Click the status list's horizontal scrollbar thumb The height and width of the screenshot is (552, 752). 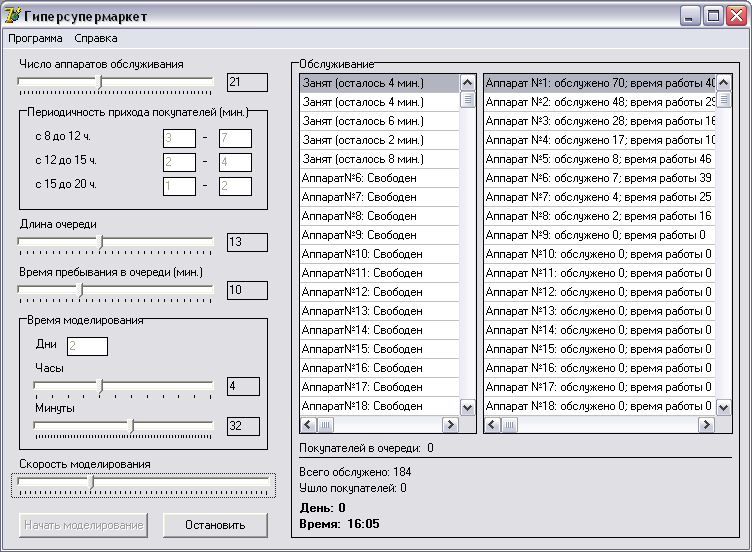(x=325, y=424)
